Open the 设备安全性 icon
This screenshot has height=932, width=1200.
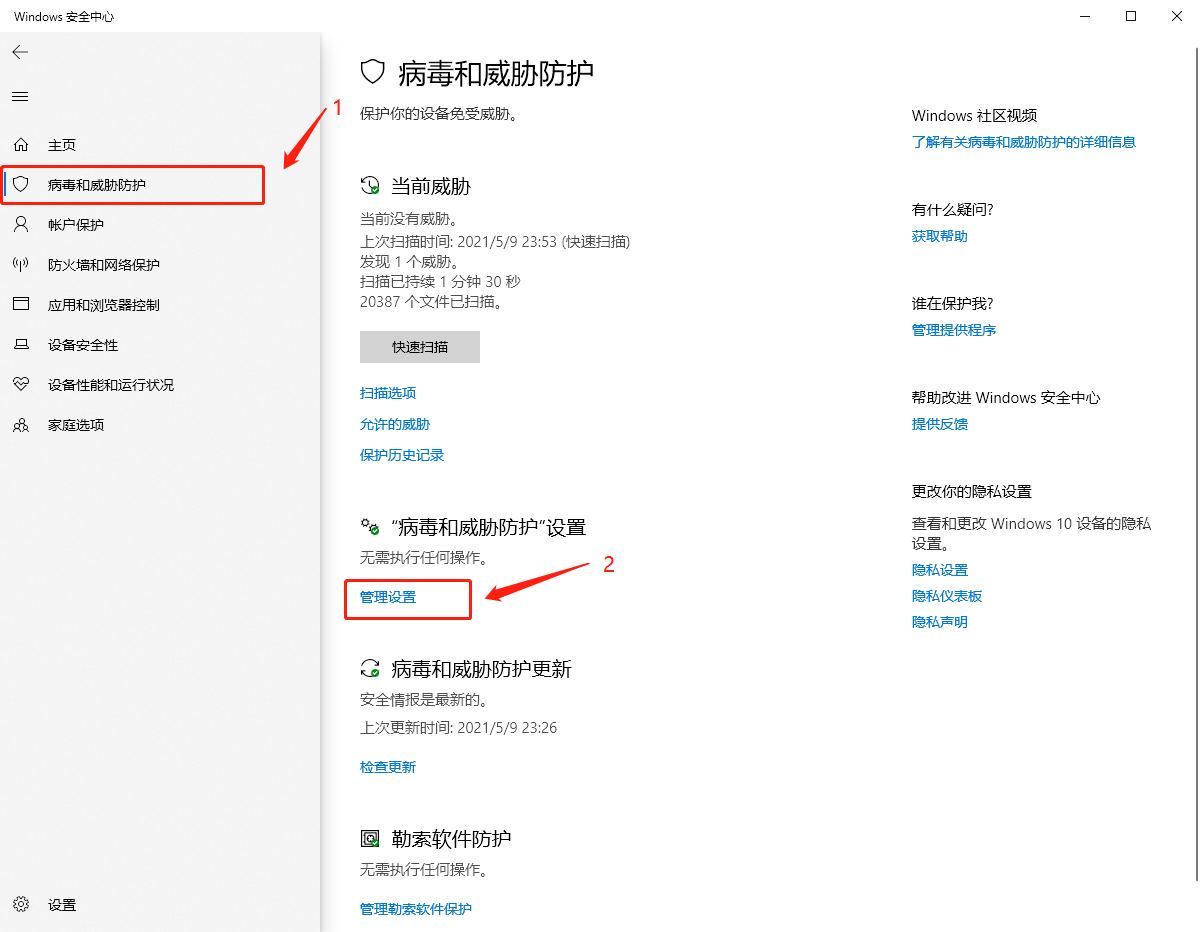pos(22,344)
